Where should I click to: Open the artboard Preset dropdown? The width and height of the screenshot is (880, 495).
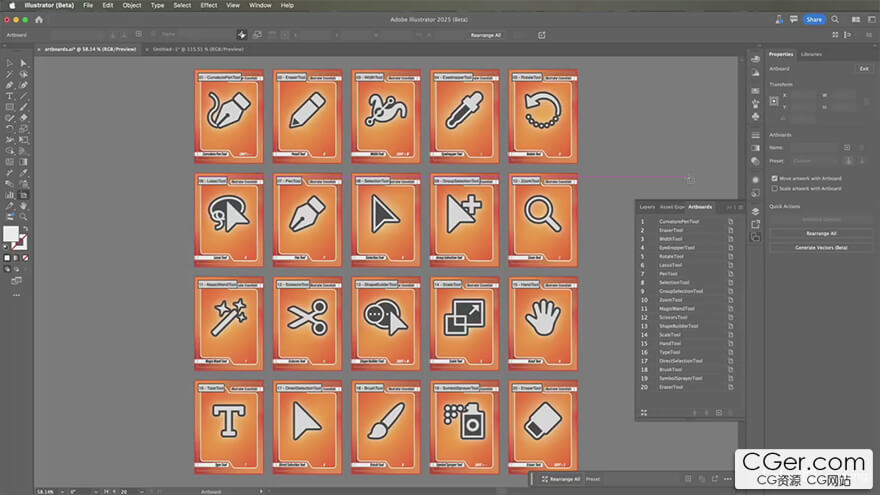click(816, 160)
